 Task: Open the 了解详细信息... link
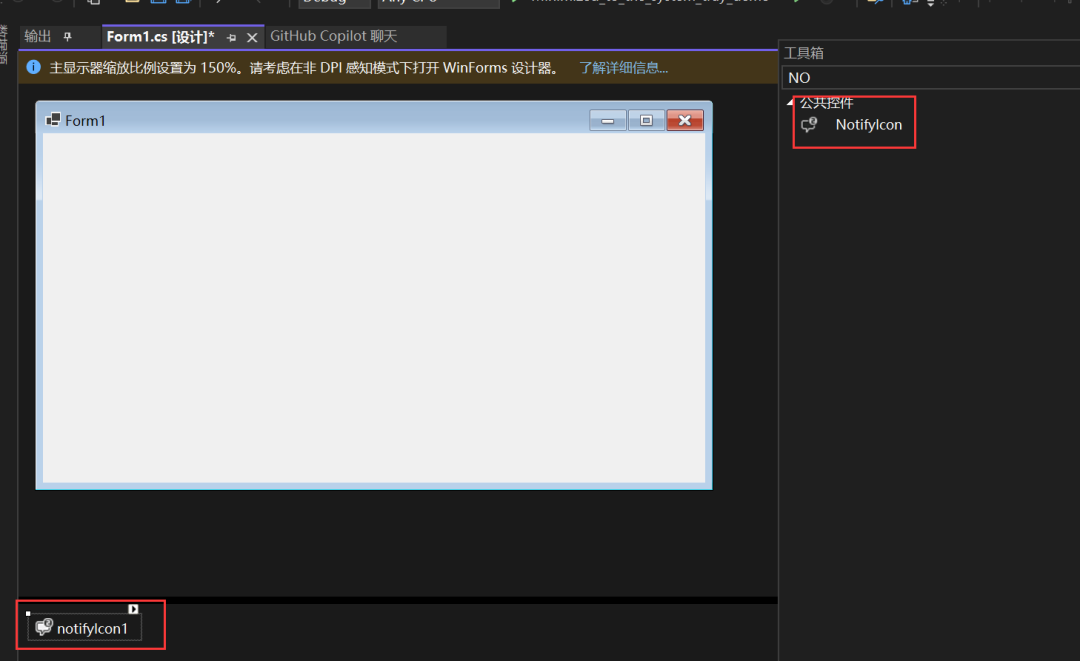click(623, 68)
